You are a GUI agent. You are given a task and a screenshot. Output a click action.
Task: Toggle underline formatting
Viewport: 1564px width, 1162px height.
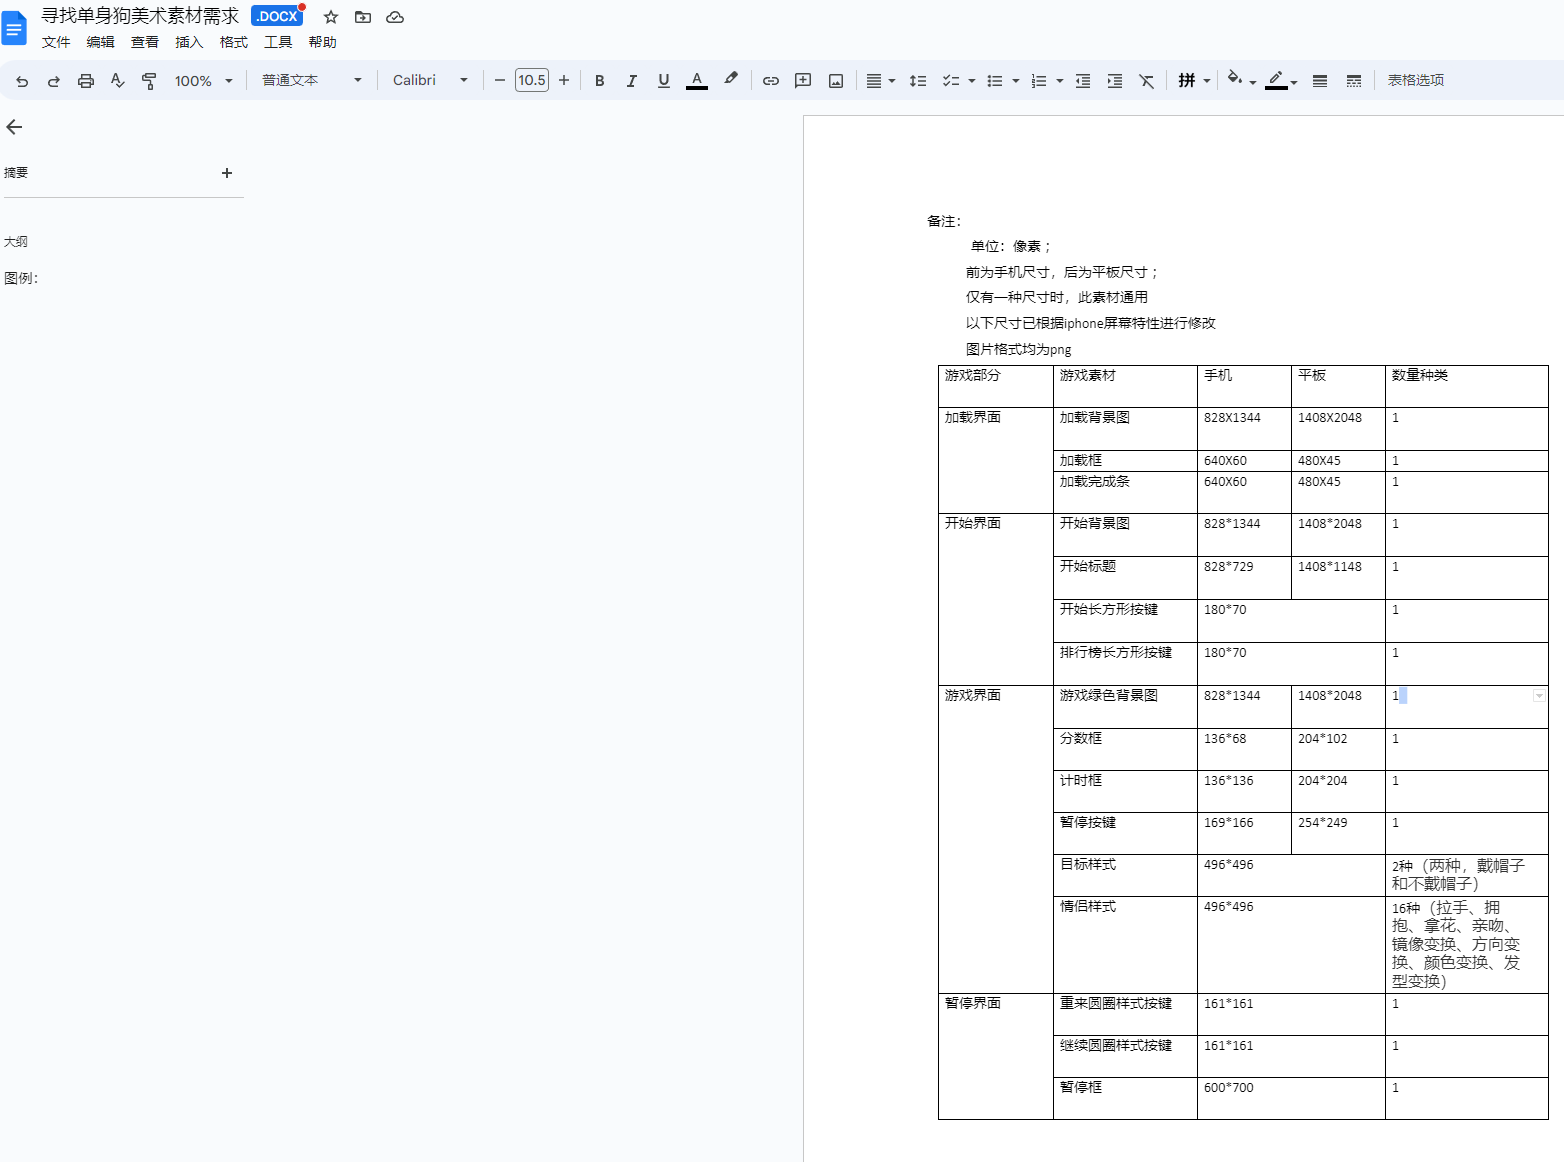click(x=664, y=81)
